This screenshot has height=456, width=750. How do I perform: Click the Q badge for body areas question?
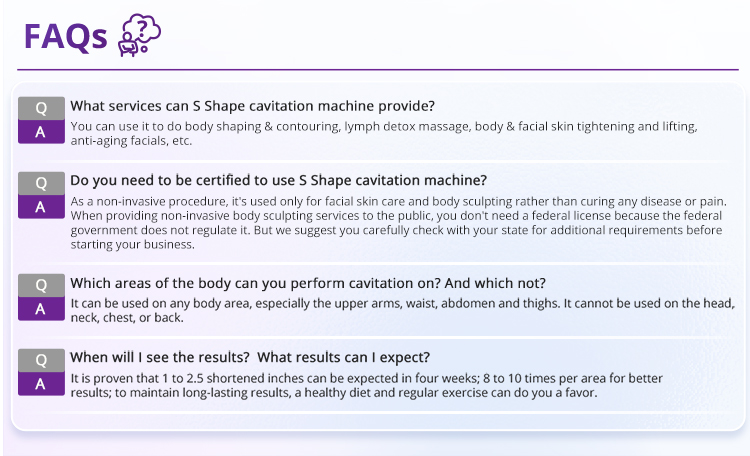pos(42,285)
